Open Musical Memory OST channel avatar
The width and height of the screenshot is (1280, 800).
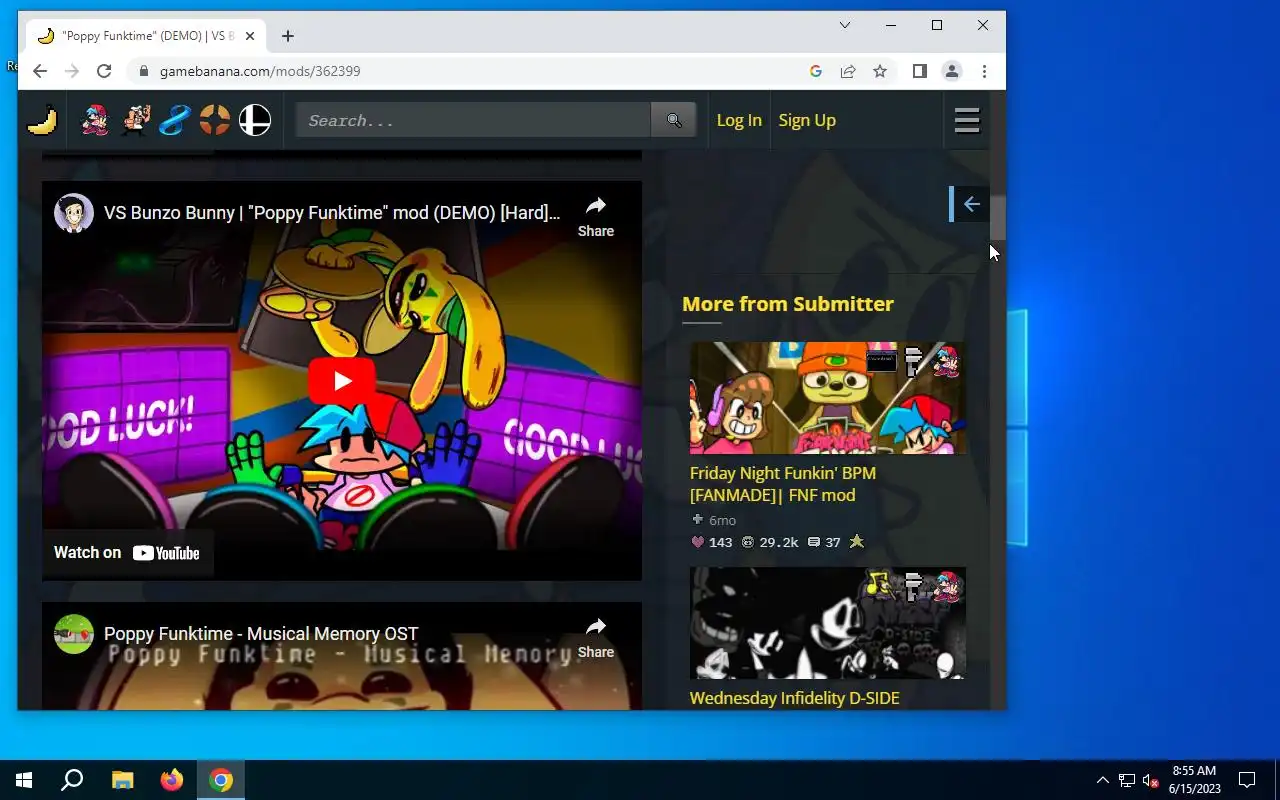click(74, 634)
